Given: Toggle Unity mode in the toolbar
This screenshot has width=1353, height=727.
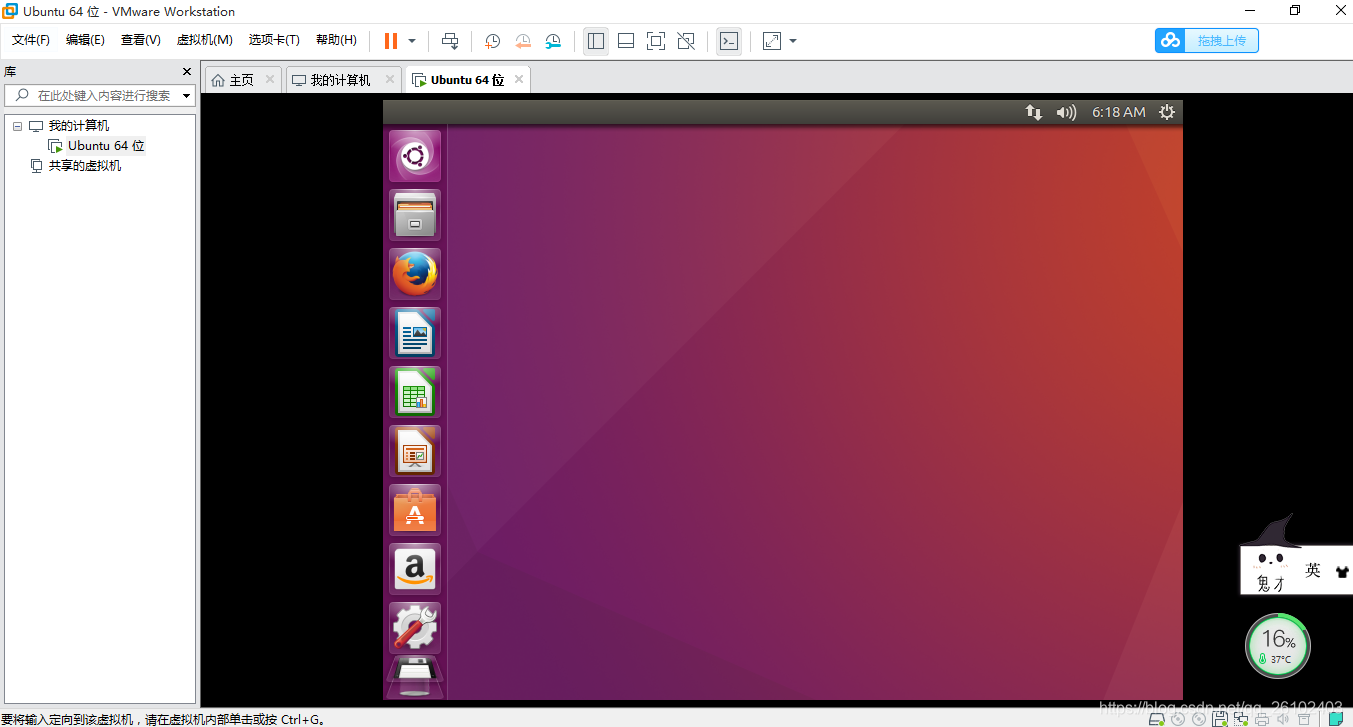Looking at the screenshot, I should [686, 41].
